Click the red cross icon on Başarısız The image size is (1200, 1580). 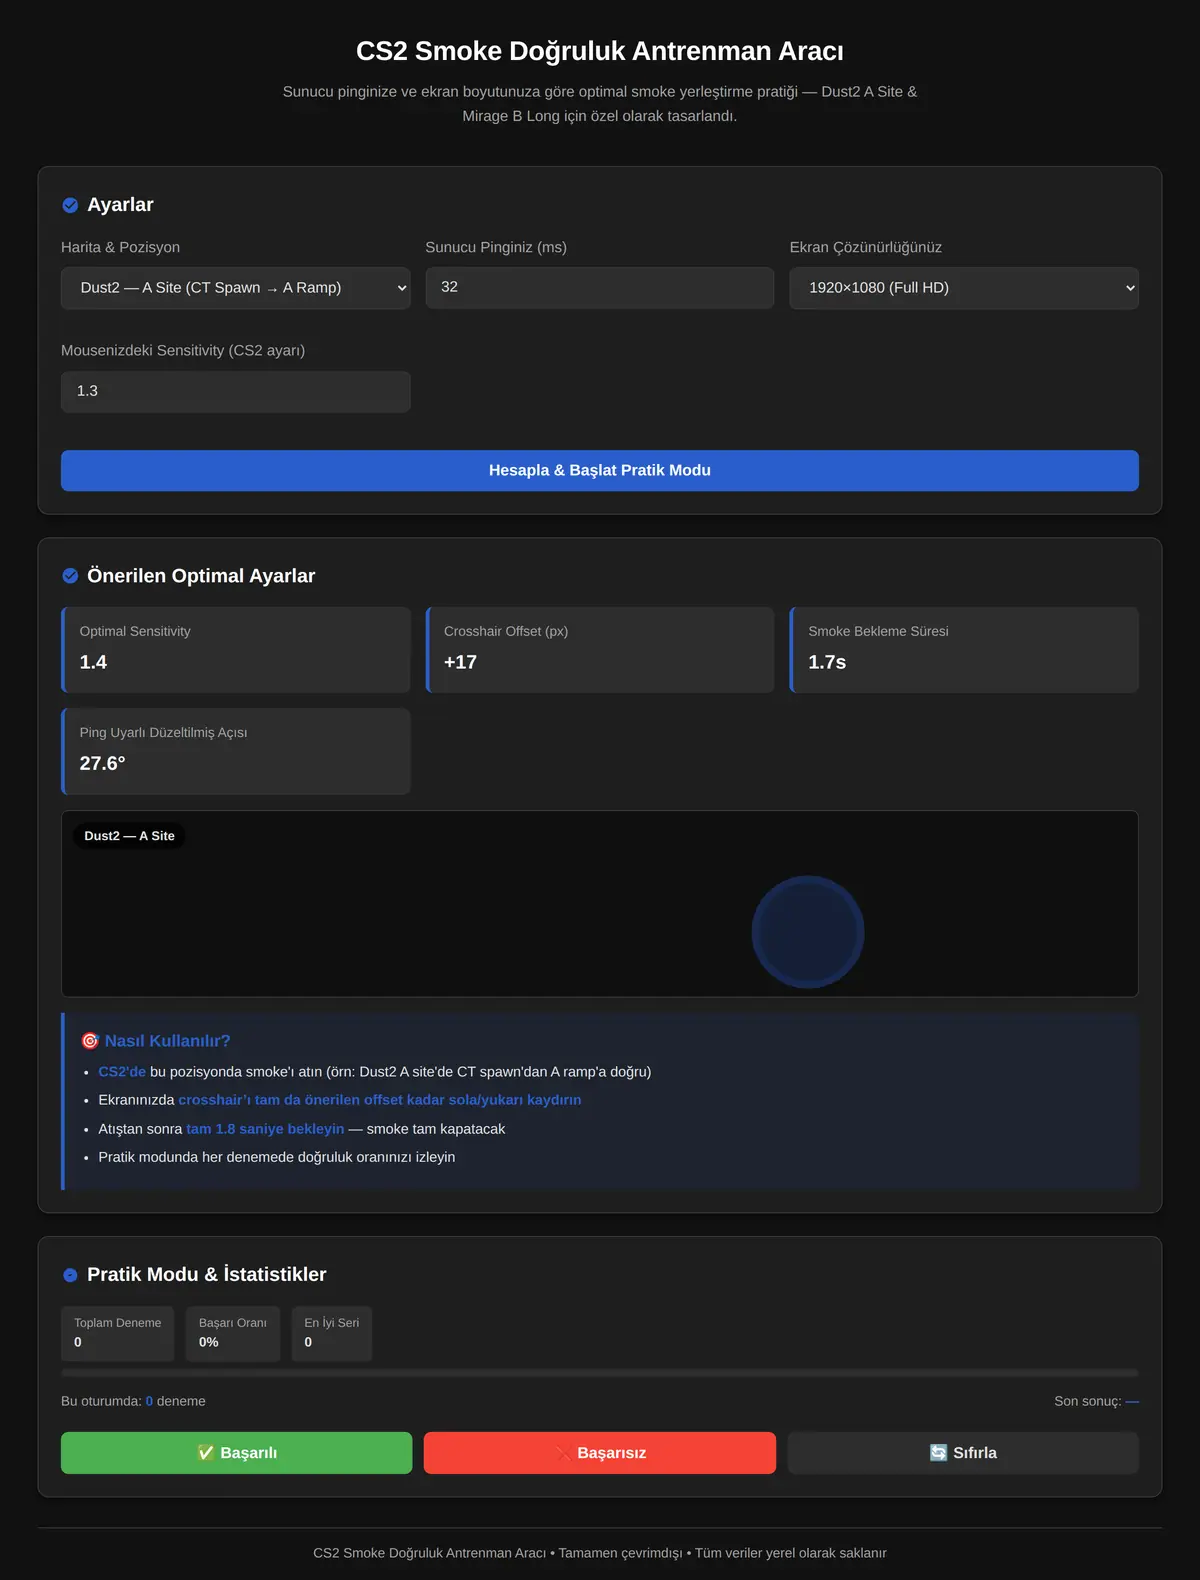[x=563, y=1453]
